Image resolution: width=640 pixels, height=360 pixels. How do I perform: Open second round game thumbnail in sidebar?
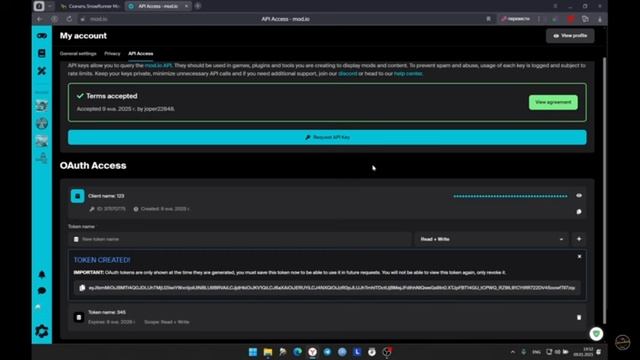point(42,123)
